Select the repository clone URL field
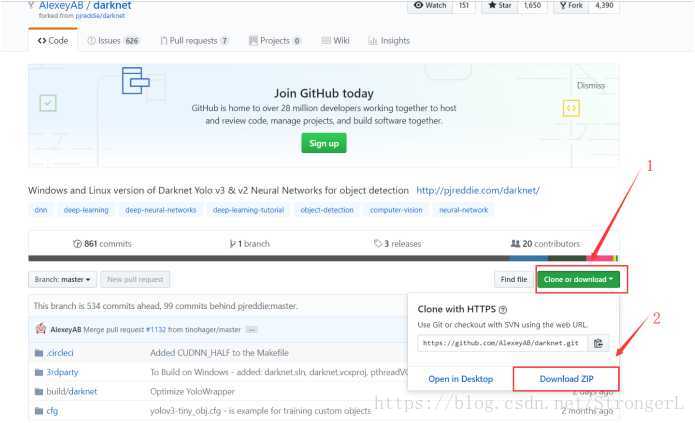The height and width of the screenshot is (423, 695). [502, 343]
